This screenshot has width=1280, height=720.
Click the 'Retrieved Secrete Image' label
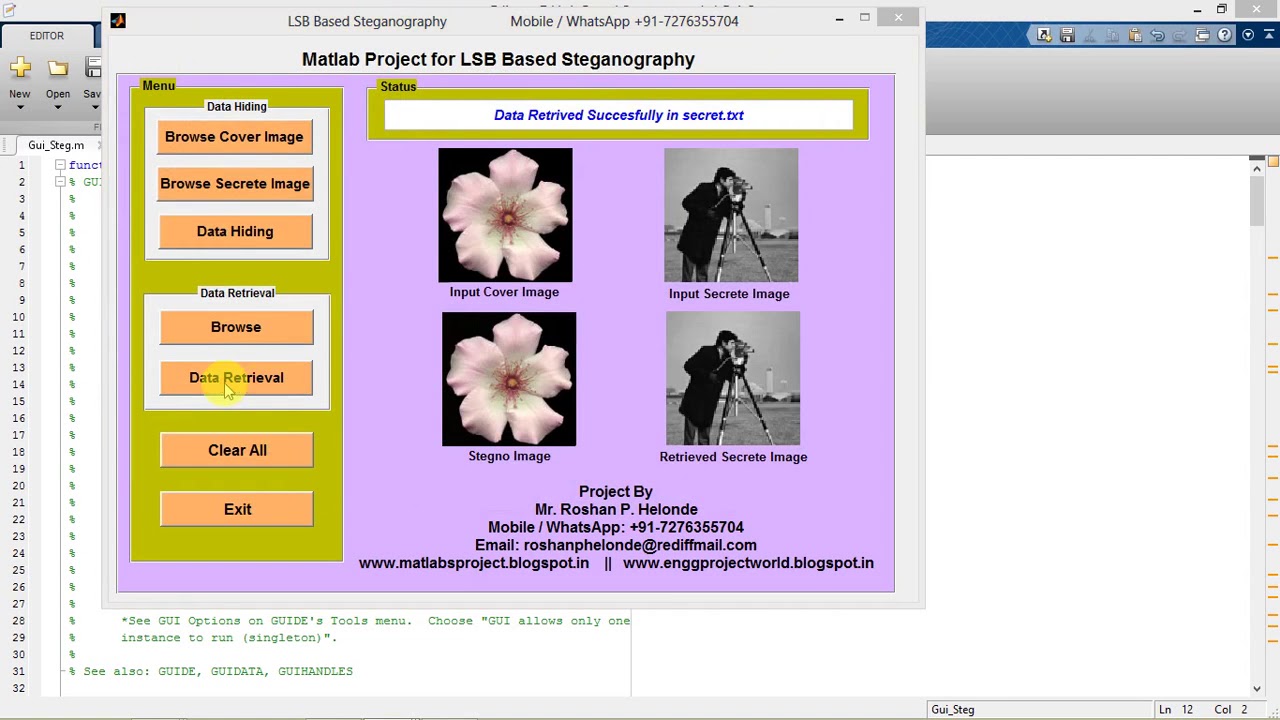[733, 457]
